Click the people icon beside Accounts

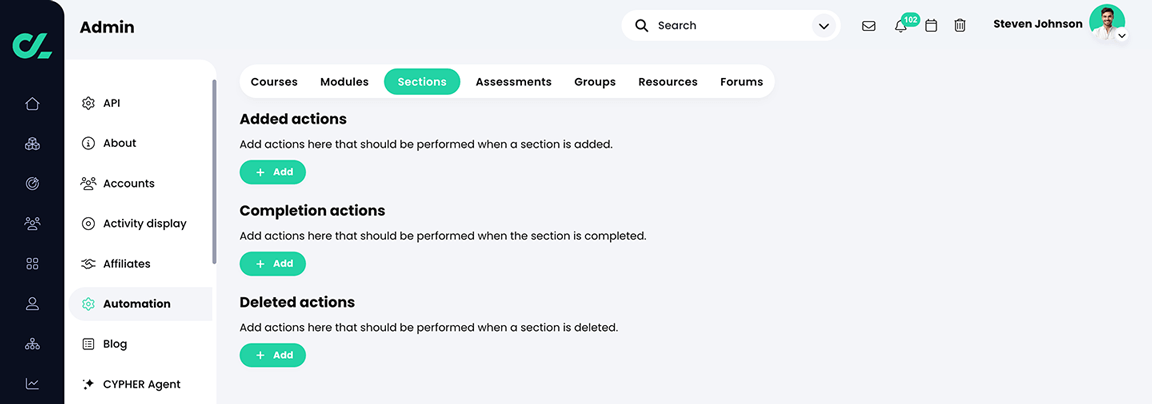(88, 184)
